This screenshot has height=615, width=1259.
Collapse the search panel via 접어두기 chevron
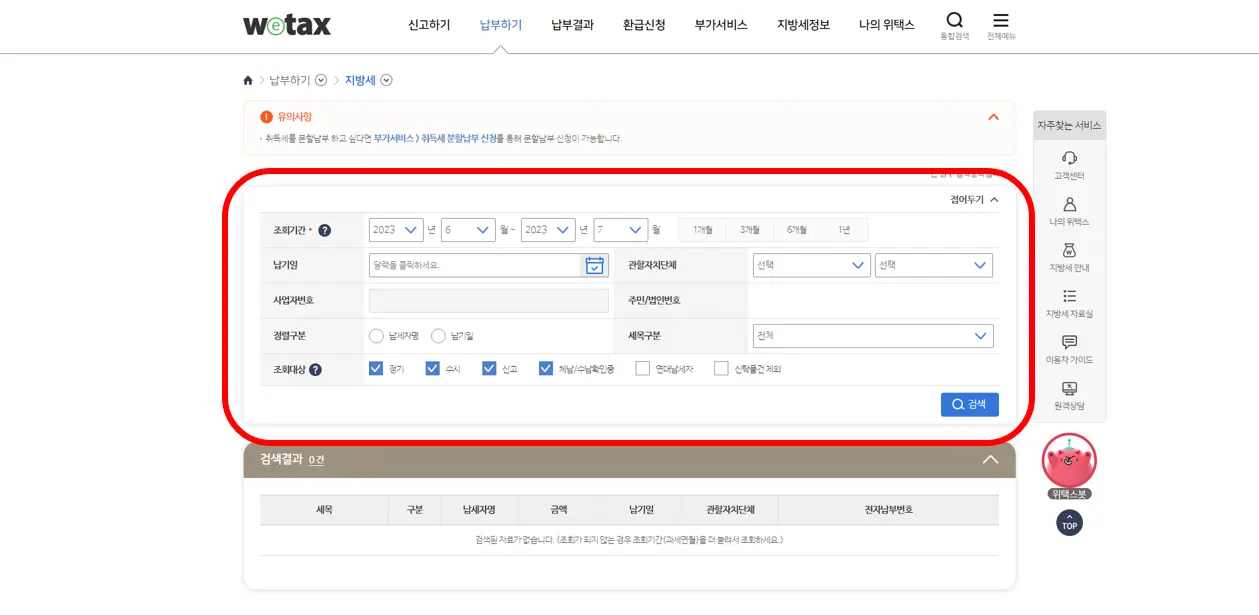tap(993, 199)
